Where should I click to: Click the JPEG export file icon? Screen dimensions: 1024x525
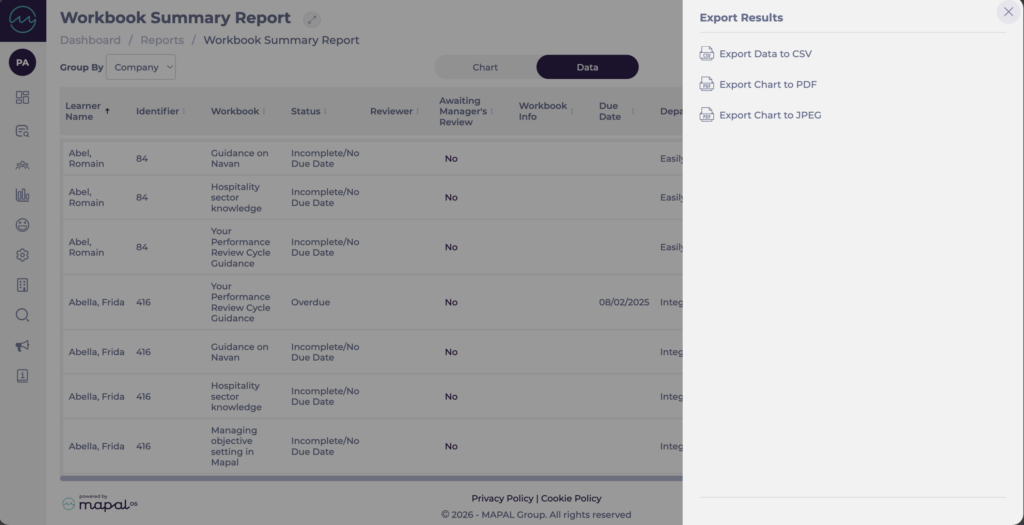click(x=707, y=115)
